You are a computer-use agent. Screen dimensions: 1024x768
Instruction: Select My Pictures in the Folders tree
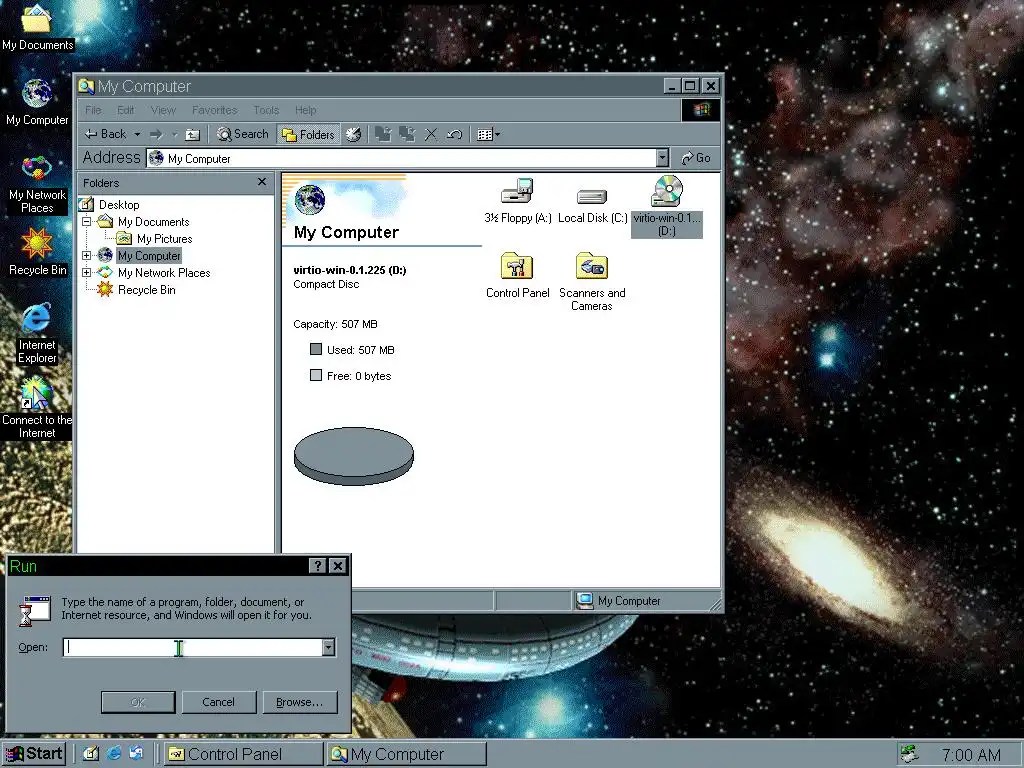click(165, 239)
